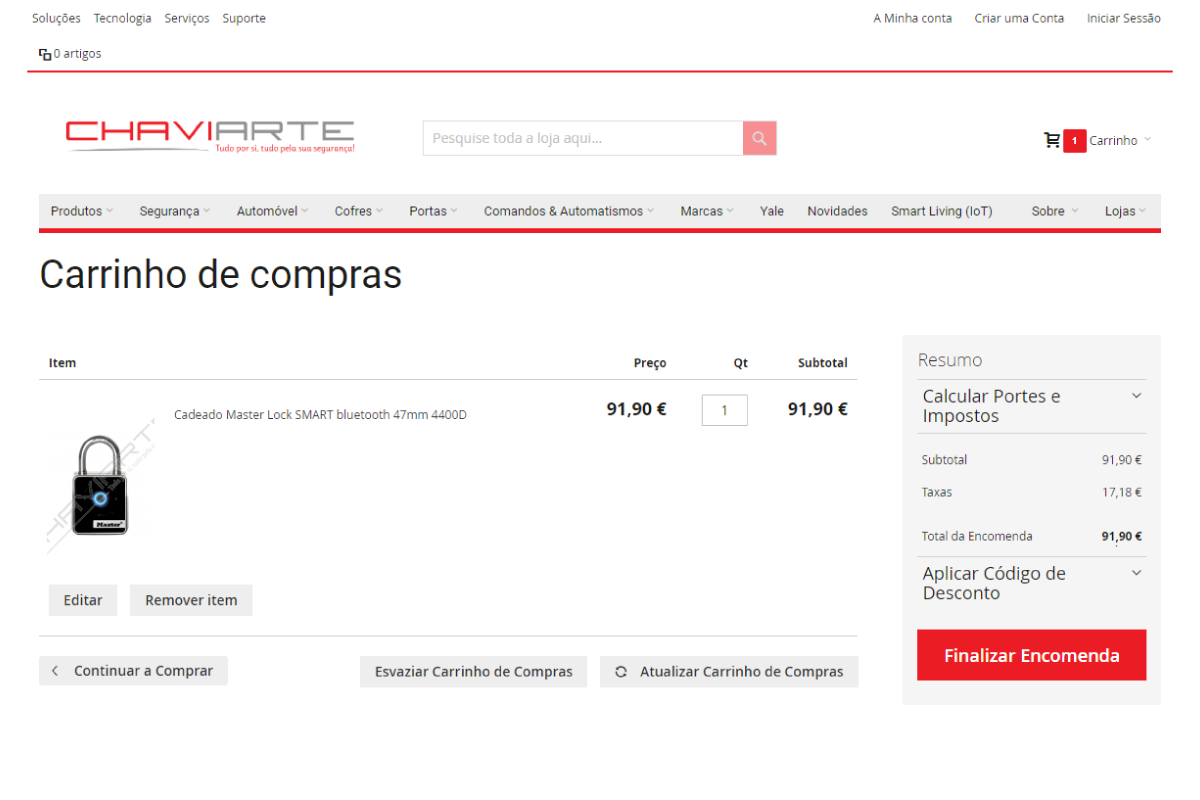Open the Sobre menu dropdown

coord(1055,211)
